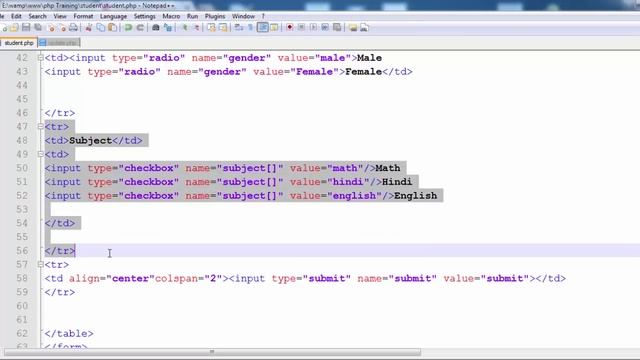Screen dimensions: 640x360
Task: Click 'English' text on line 52
Action: pos(416,196)
